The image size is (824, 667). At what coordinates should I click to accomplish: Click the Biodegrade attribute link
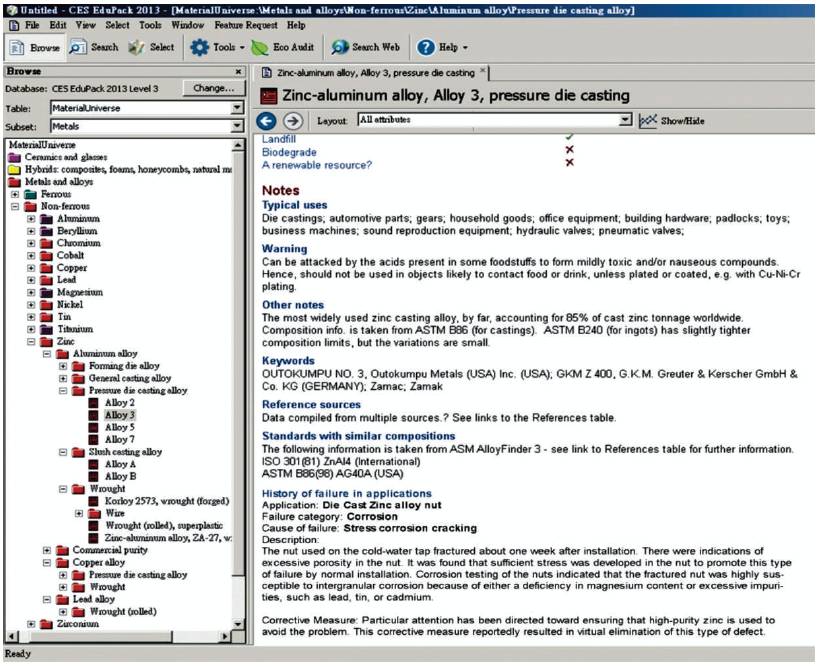289,152
